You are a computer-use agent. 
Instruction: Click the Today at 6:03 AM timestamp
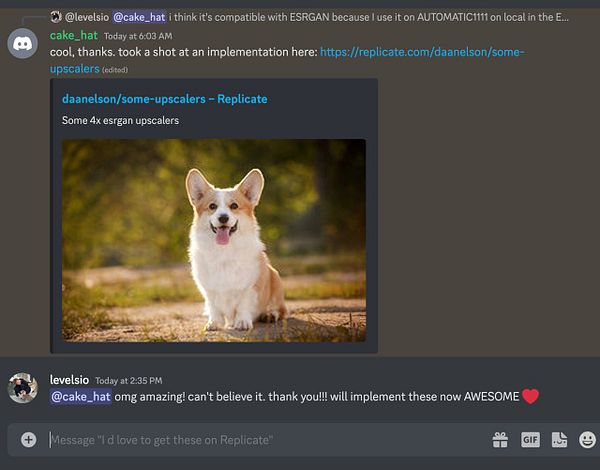pyautogui.click(x=138, y=36)
